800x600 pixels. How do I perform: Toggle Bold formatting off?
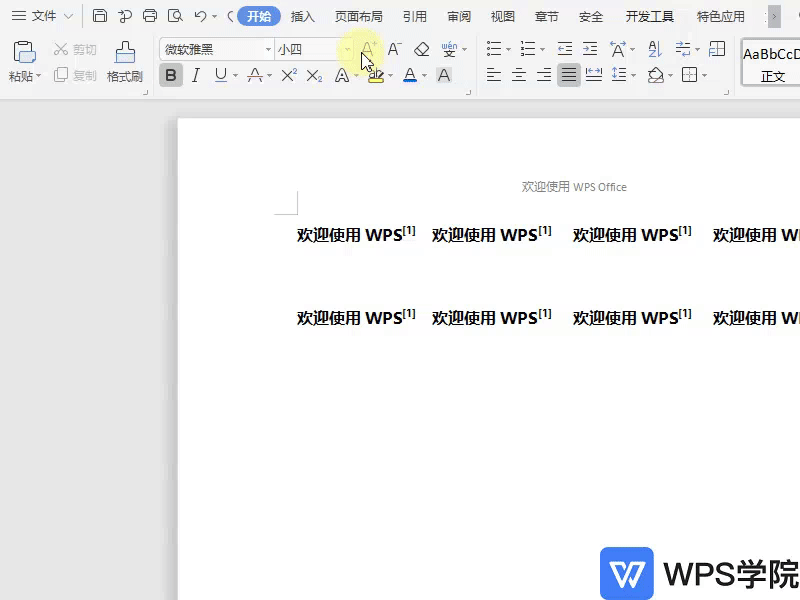(x=171, y=75)
